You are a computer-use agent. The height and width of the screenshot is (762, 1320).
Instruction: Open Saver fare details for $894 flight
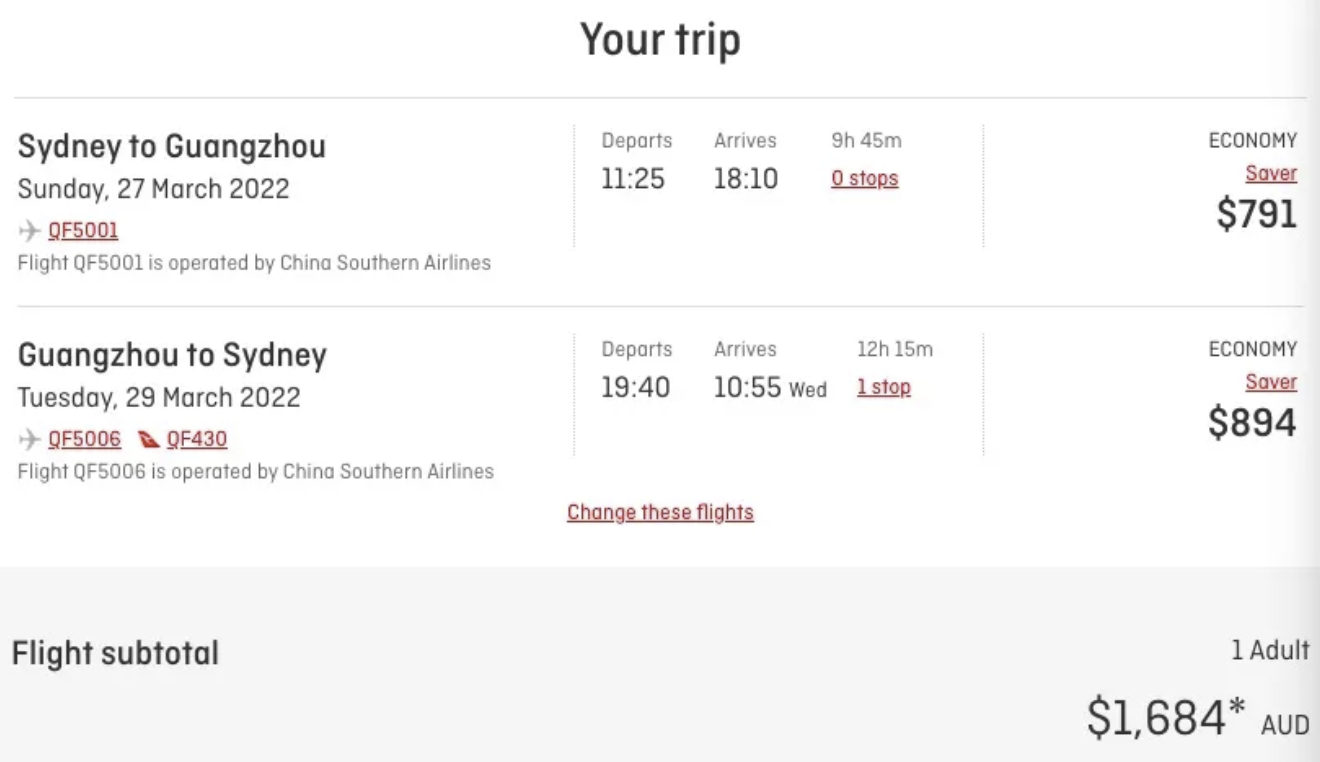tap(1271, 382)
